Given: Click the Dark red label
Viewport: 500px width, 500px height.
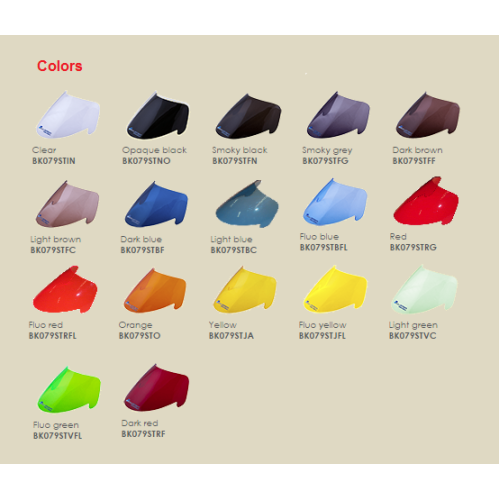Looking at the screenshot, I should [x=140, y=423].
